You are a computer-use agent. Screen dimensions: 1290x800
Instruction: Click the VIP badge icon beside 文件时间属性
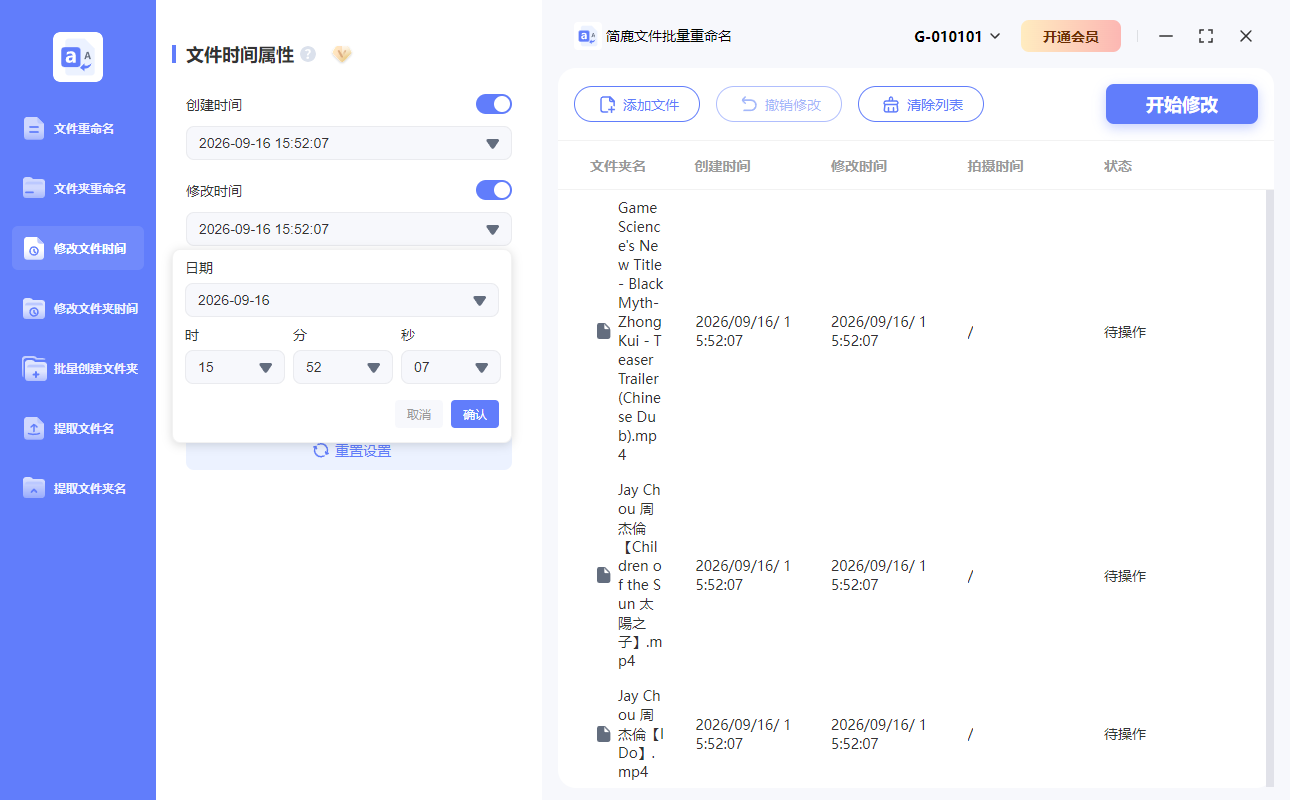[x=342, y=54]
